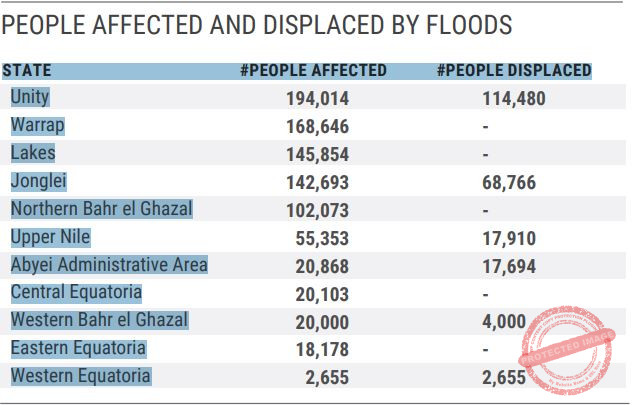Select the STATE column header

point(27,71)
